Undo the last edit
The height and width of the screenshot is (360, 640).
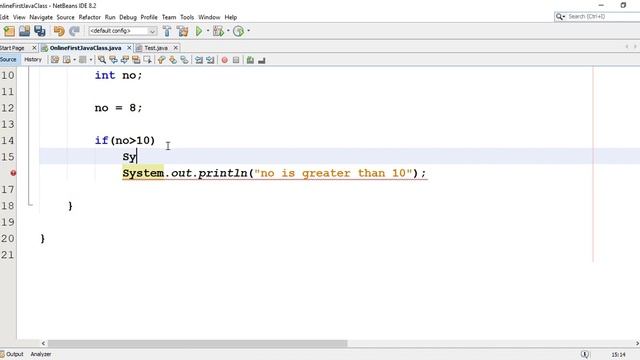point(59,31)
